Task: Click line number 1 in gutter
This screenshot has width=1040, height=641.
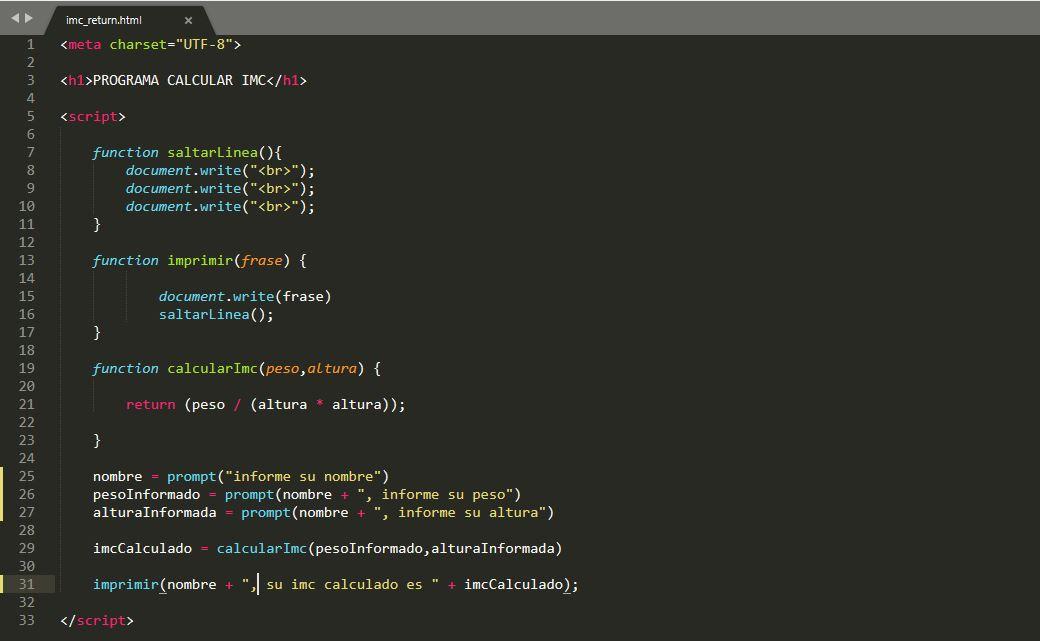Action: [31, 44]
